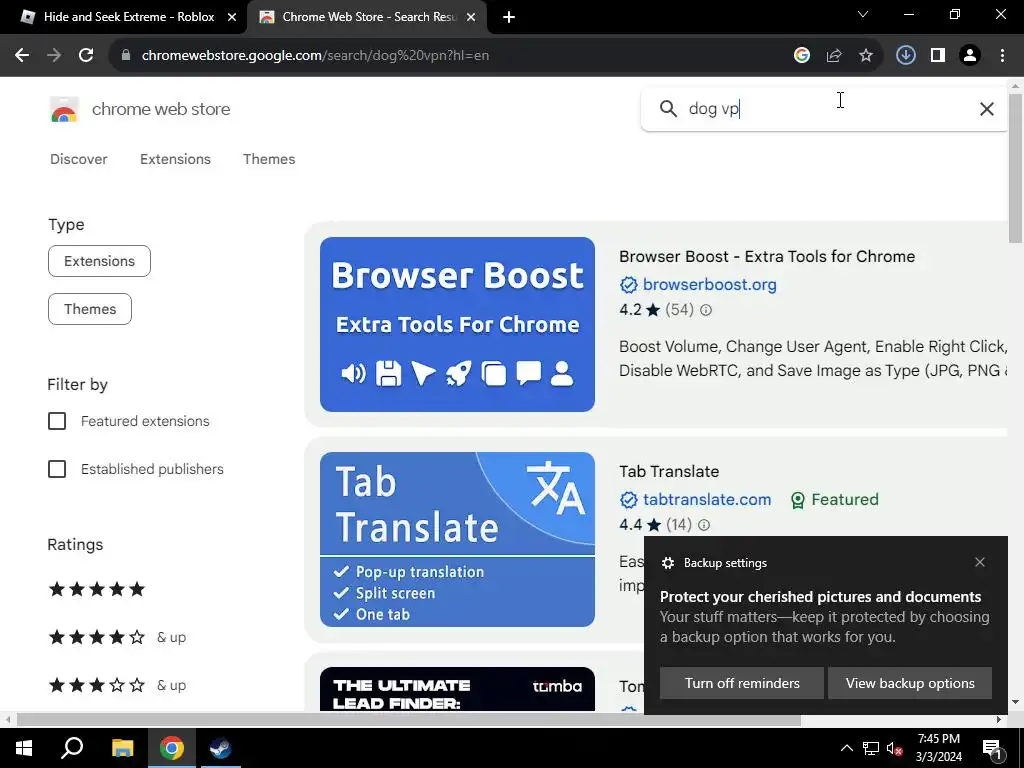
Task: Clear the store search box with X
Action: [x=987, y=109]
